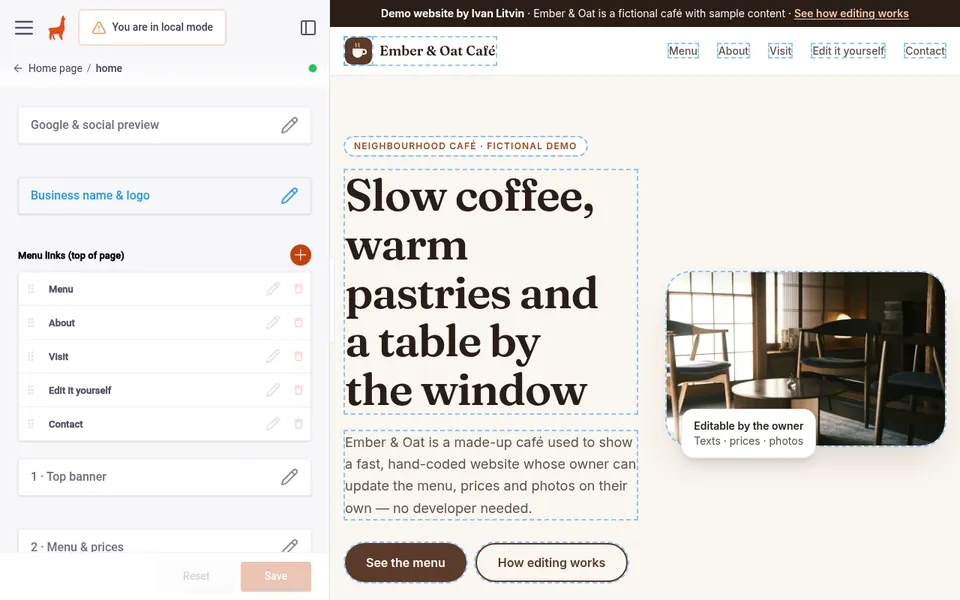Add a new menu link with plus button
Viewport: 960px width, 600px height.
[301, 255]
